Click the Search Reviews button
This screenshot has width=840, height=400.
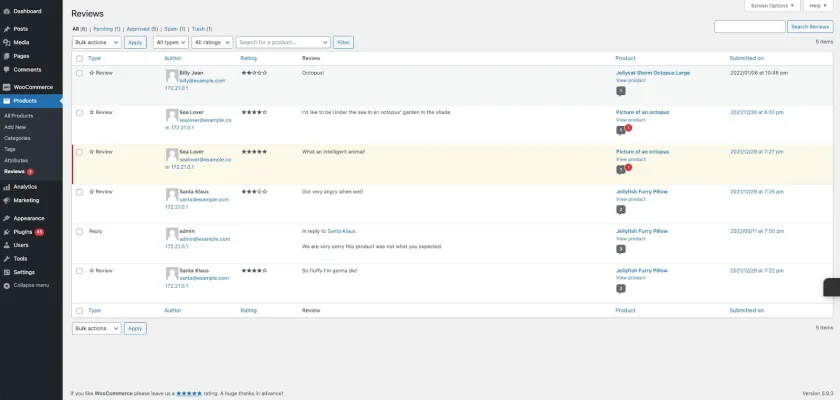(x=810, y=27)
